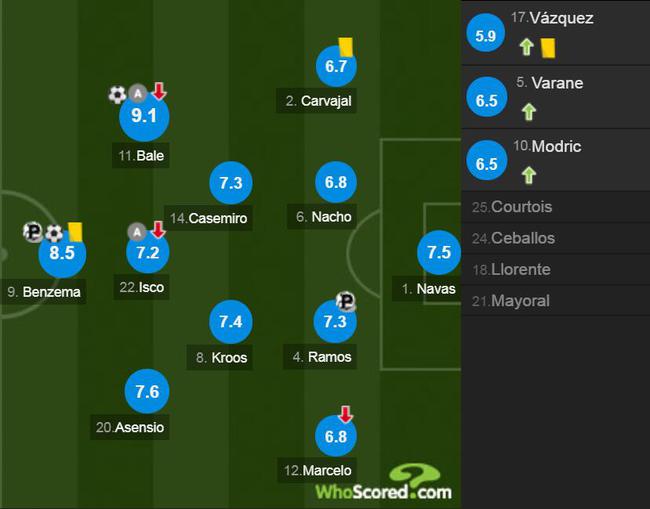Viewport: 650px width, 509px height.
Task: Click Varane's green substitution arrow
Action: [x=529, y=112]
